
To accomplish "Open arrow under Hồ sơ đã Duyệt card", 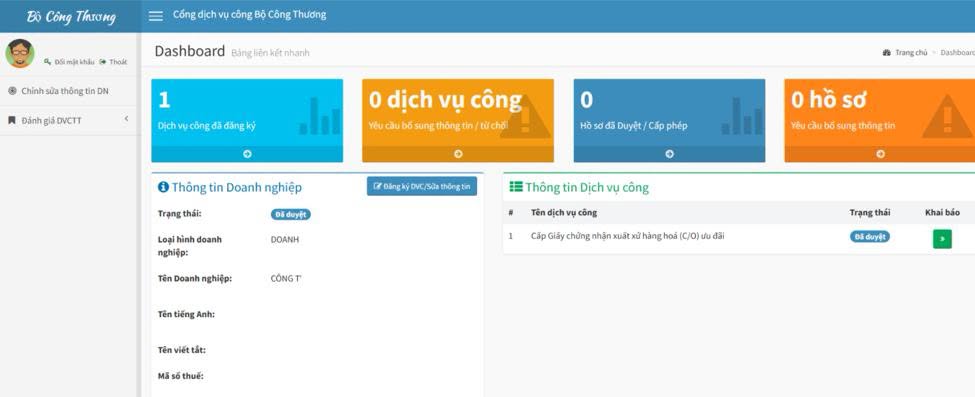I will pos(669,154).
